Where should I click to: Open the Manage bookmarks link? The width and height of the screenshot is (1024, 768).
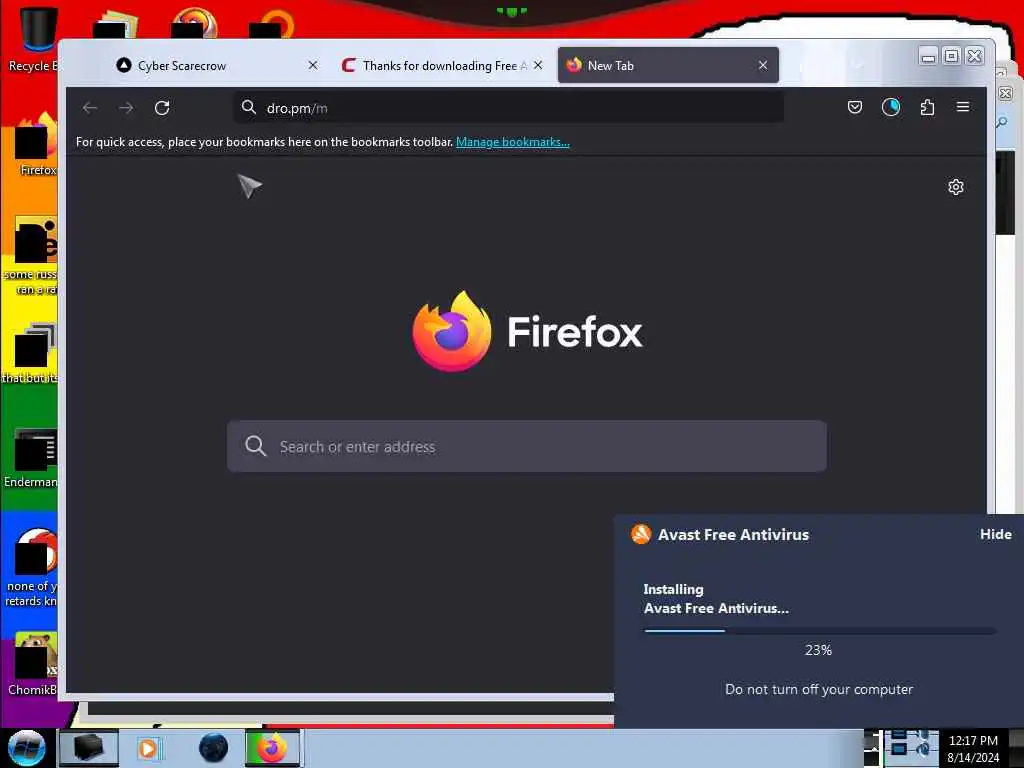click(x=513, y=142)
